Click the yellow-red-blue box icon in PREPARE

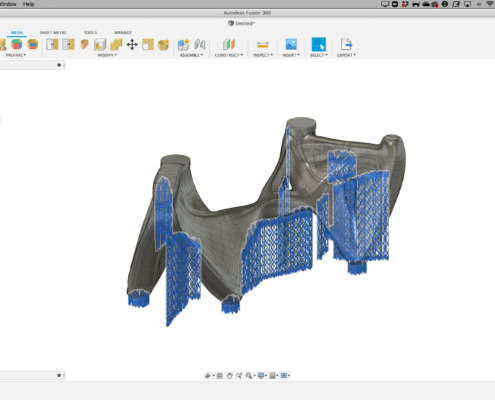click(32, 44)
